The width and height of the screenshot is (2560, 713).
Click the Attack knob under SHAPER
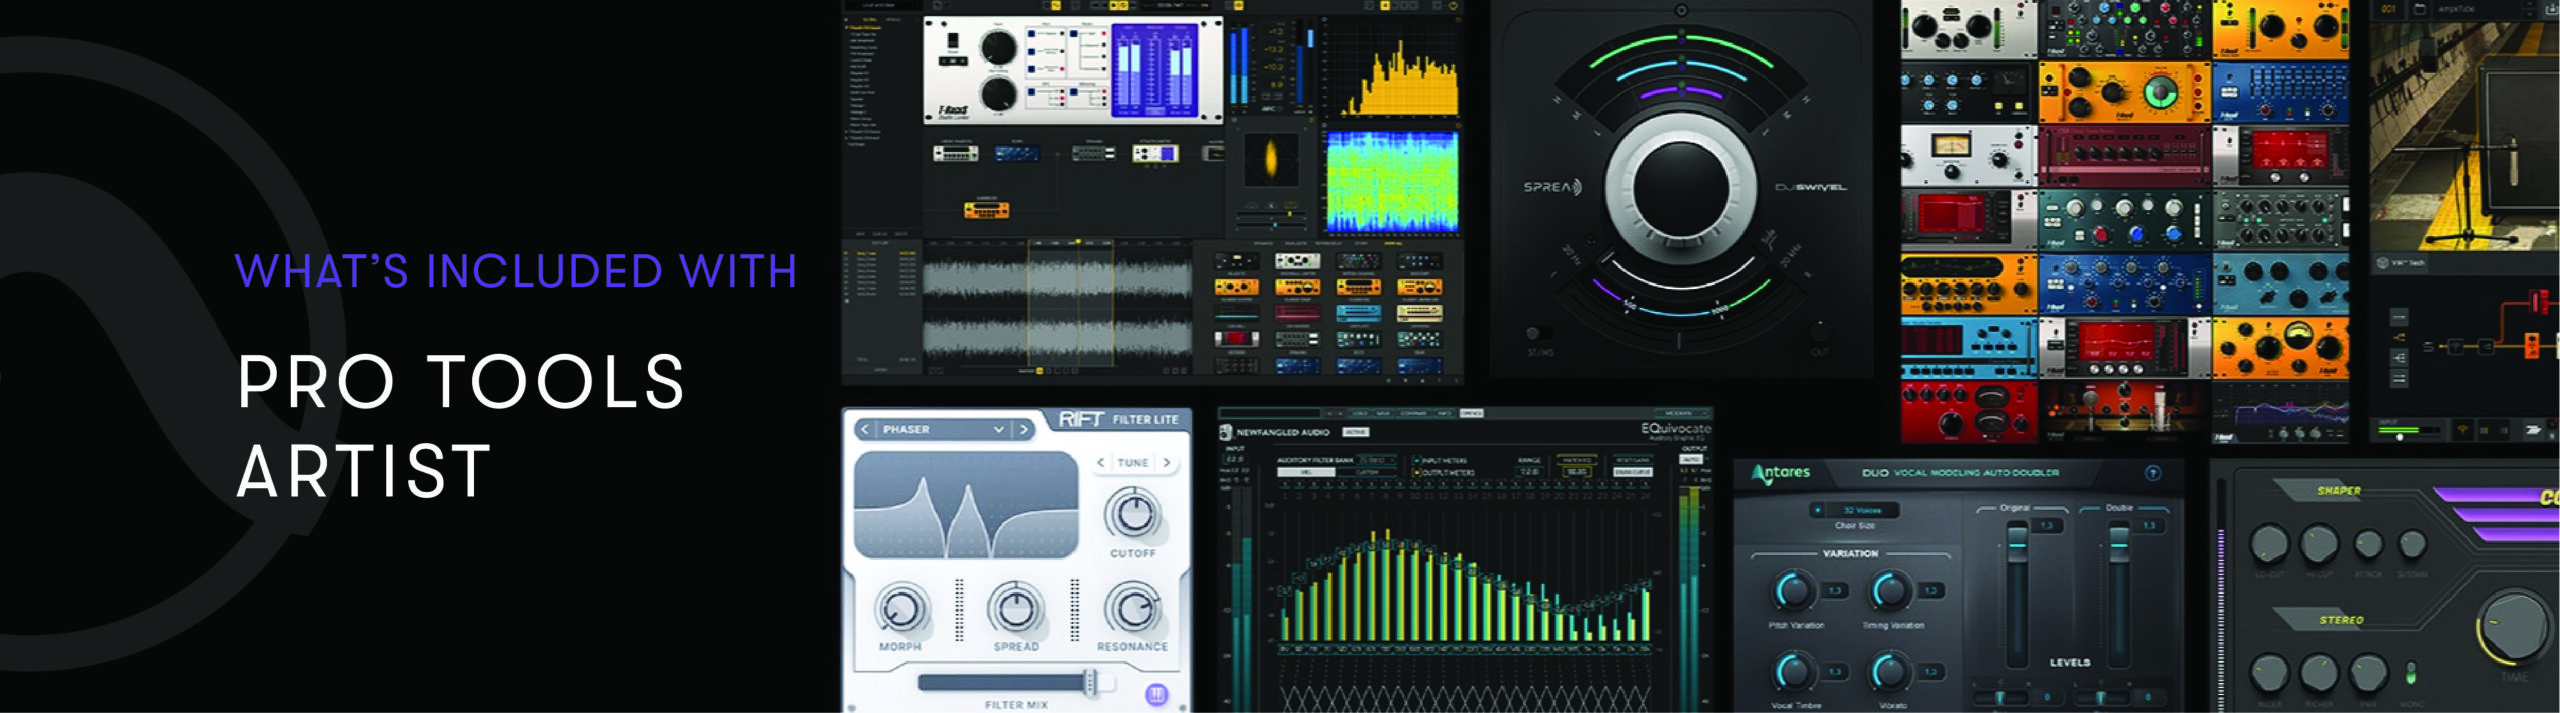point(2368,544)
